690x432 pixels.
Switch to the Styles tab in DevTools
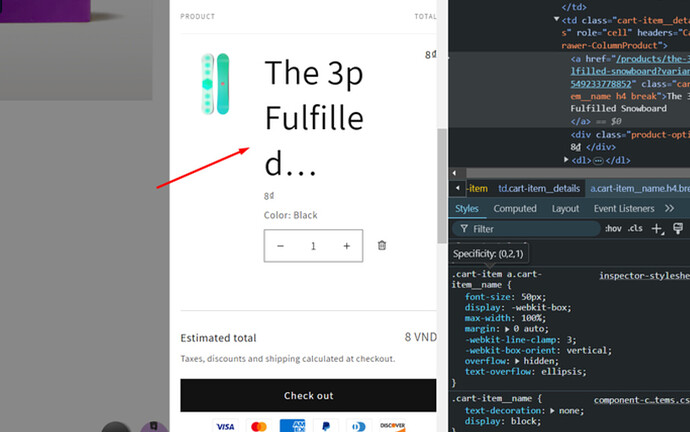(x=467, y=209)
